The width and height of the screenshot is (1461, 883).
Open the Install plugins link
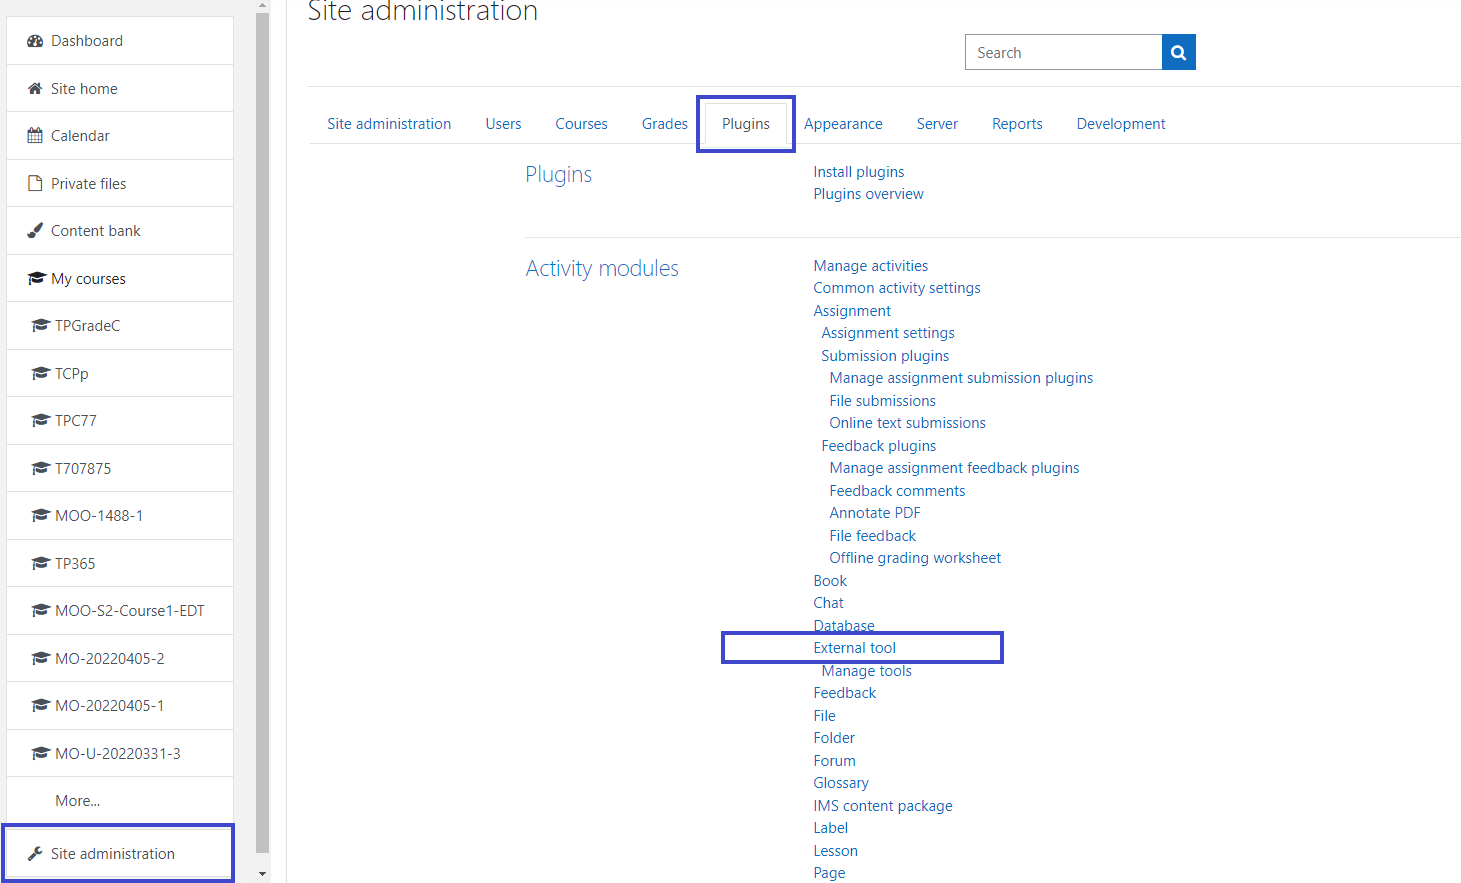click(x=858, y=171)
